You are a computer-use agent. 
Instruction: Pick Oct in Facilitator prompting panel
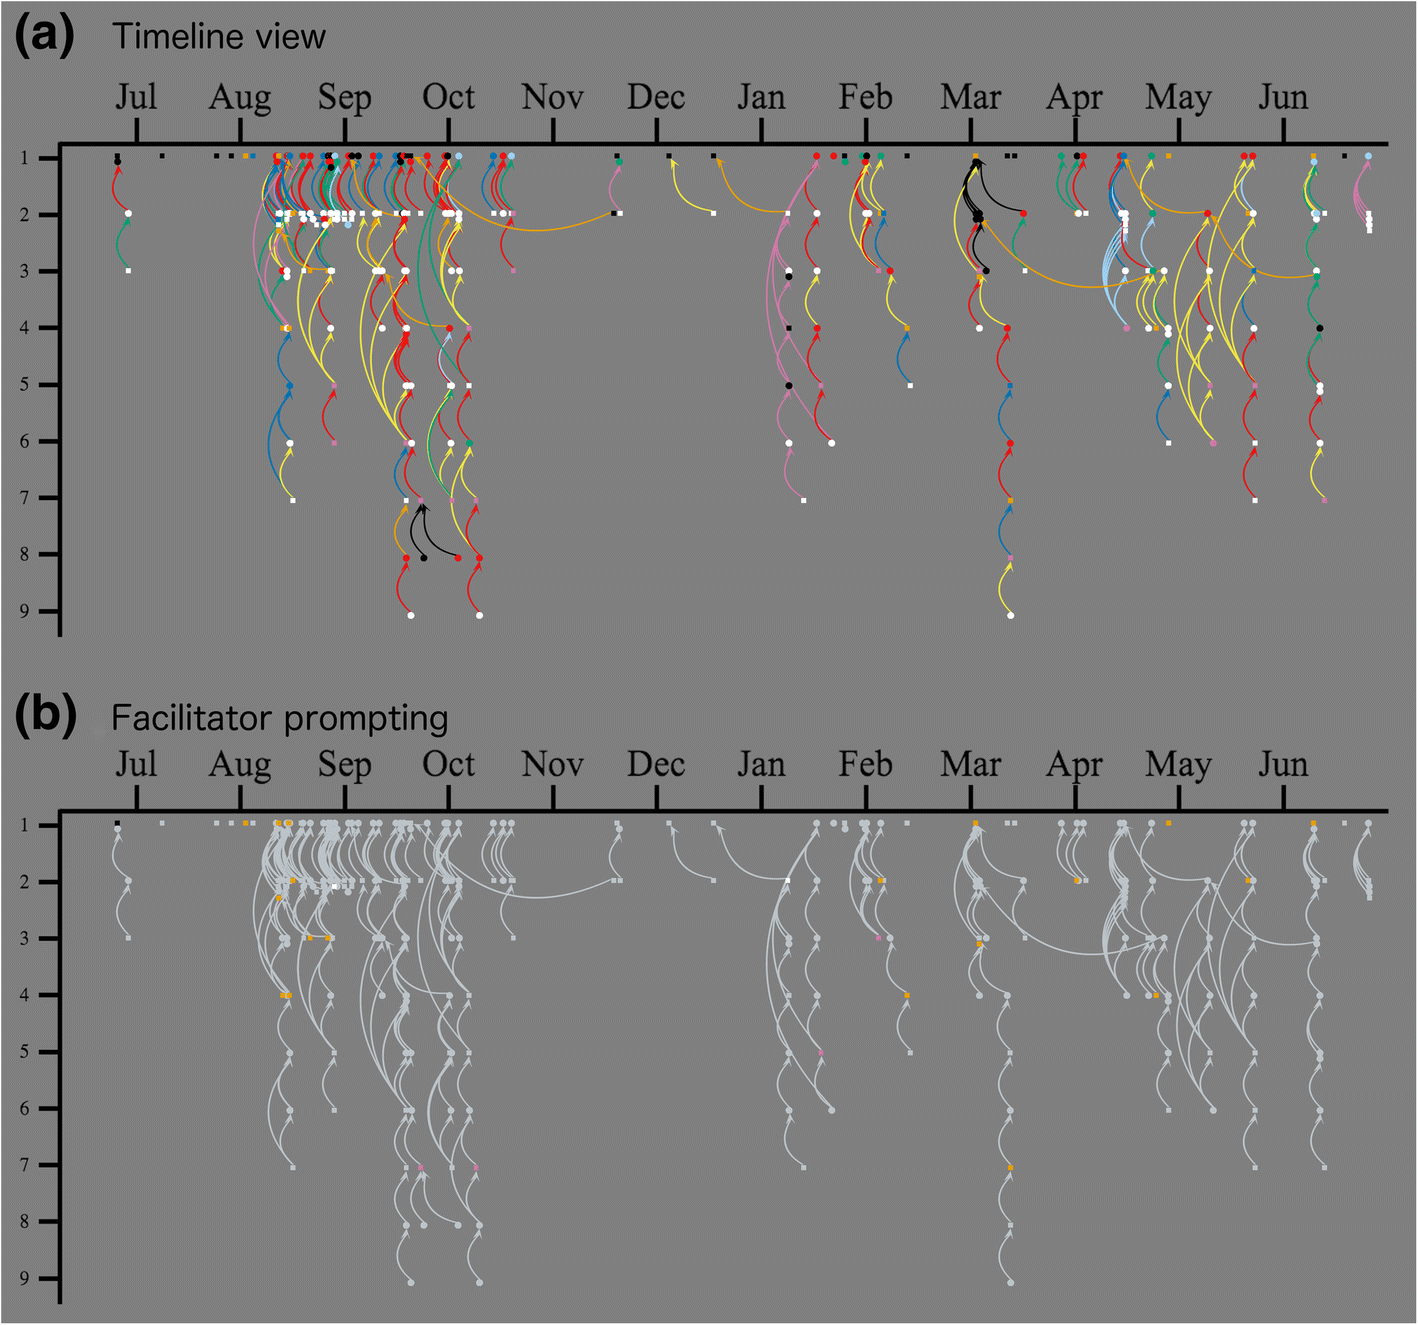pos(448,764)
